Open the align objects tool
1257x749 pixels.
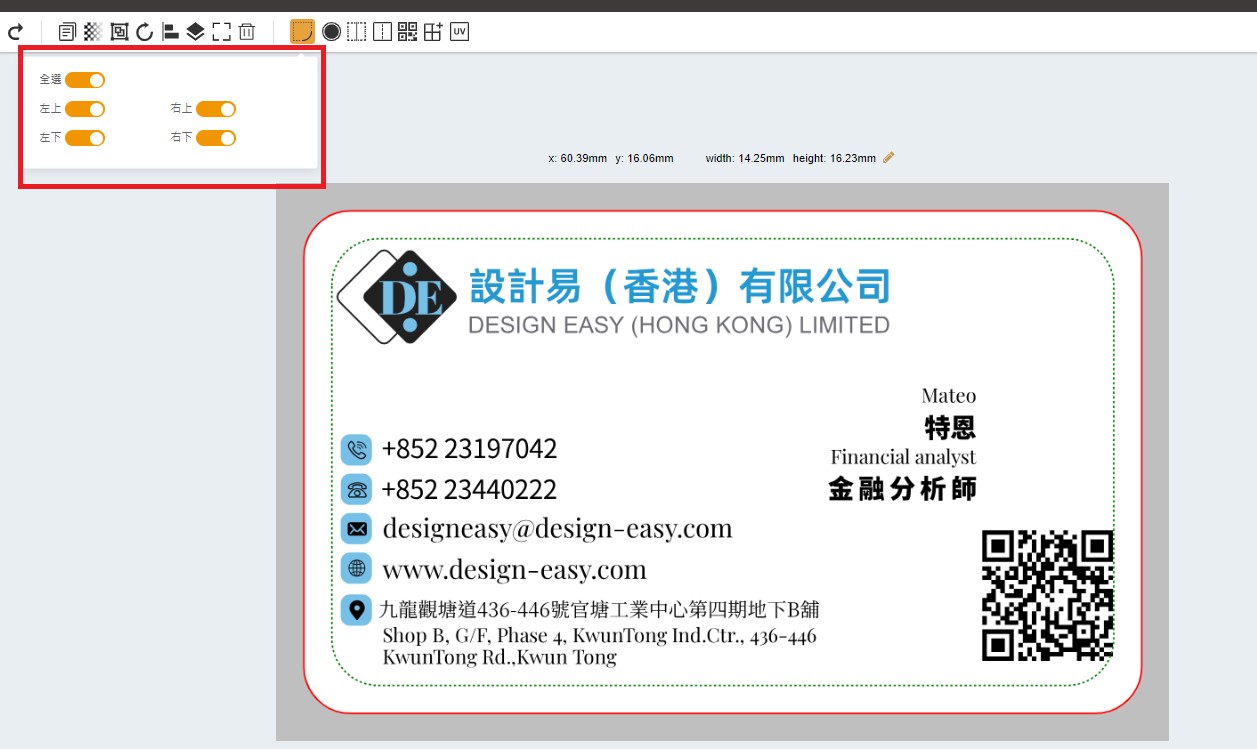pyautogui.click(x=170, y=32)
